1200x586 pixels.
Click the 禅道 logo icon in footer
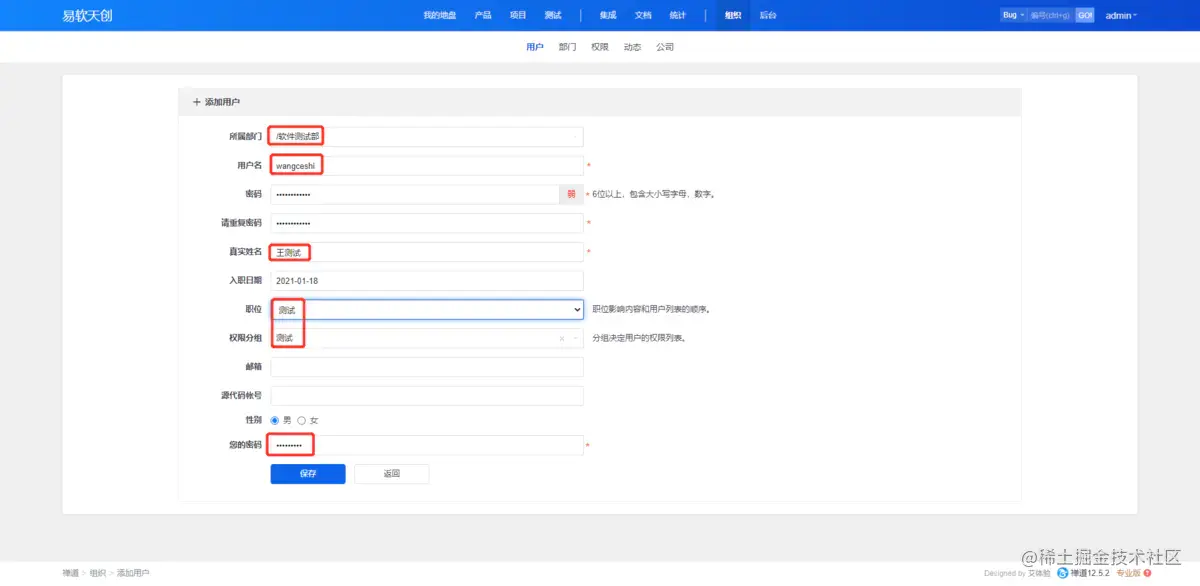click(1062, 573)
